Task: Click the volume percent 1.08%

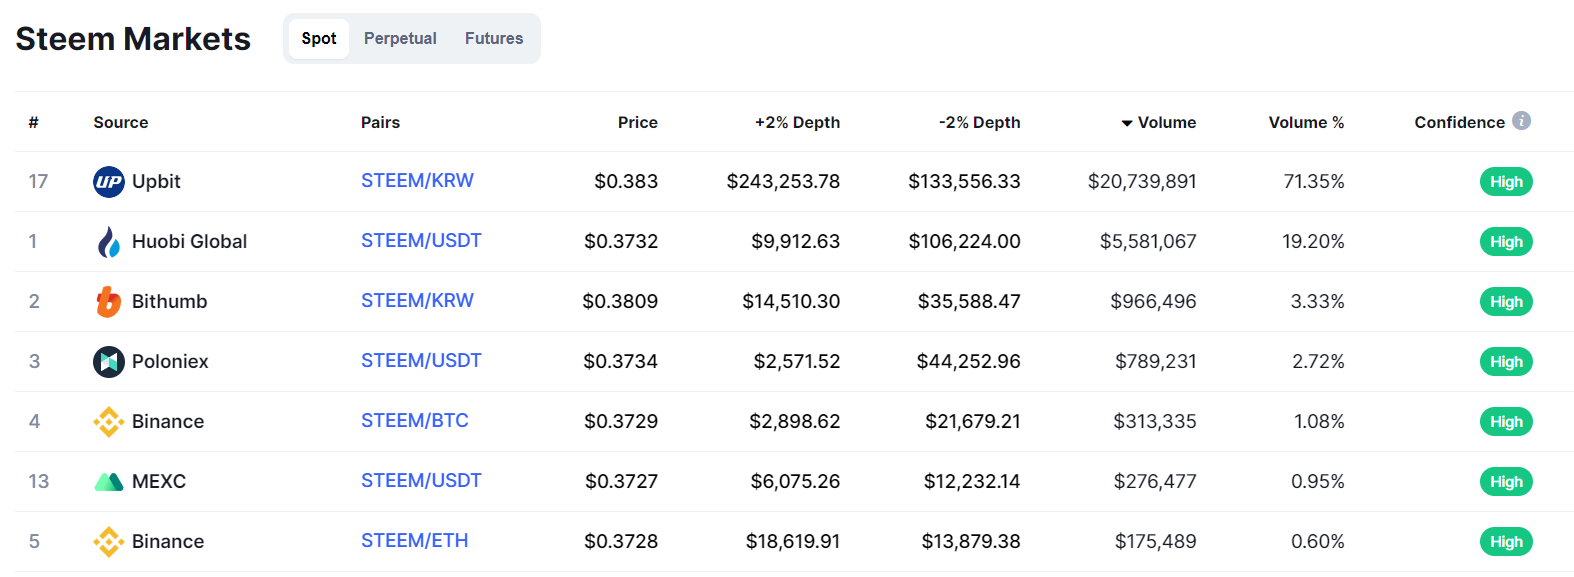Action: (1319, 422)
